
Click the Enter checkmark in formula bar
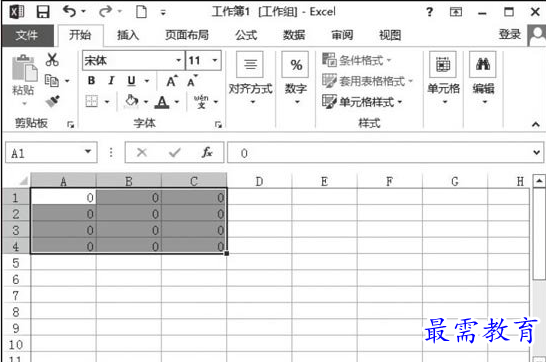click(x=175, y=152)
